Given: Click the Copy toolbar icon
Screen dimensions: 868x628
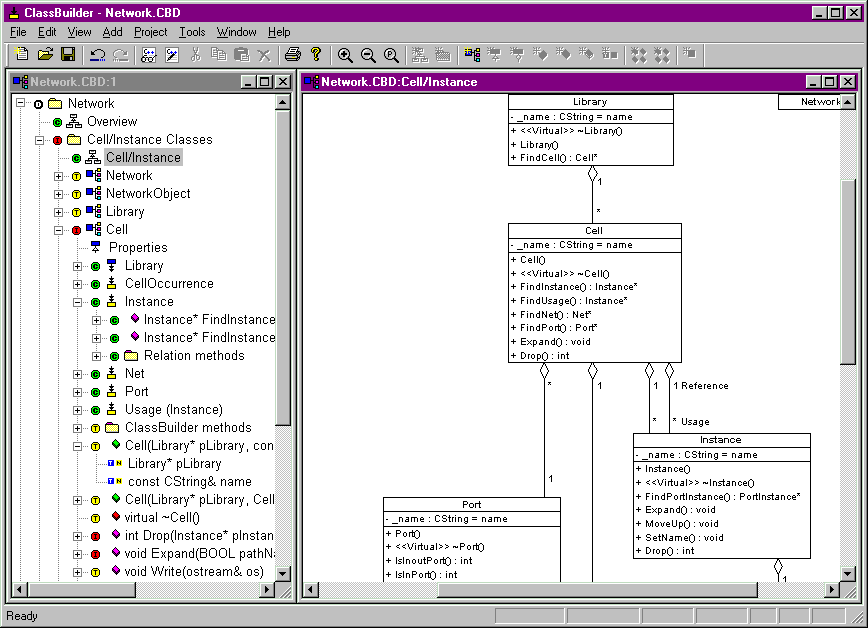Looking at the screenshot, I should 219,54.
